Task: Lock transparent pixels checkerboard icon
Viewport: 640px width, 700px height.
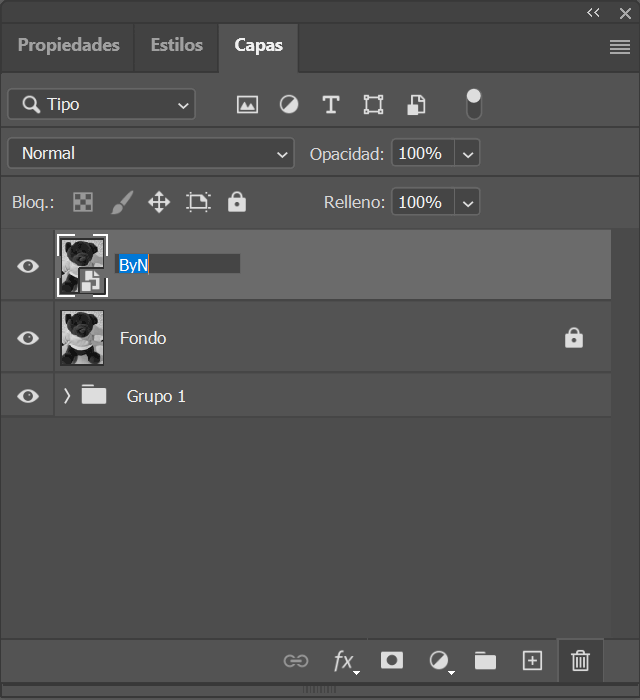Action: point(83,202)
